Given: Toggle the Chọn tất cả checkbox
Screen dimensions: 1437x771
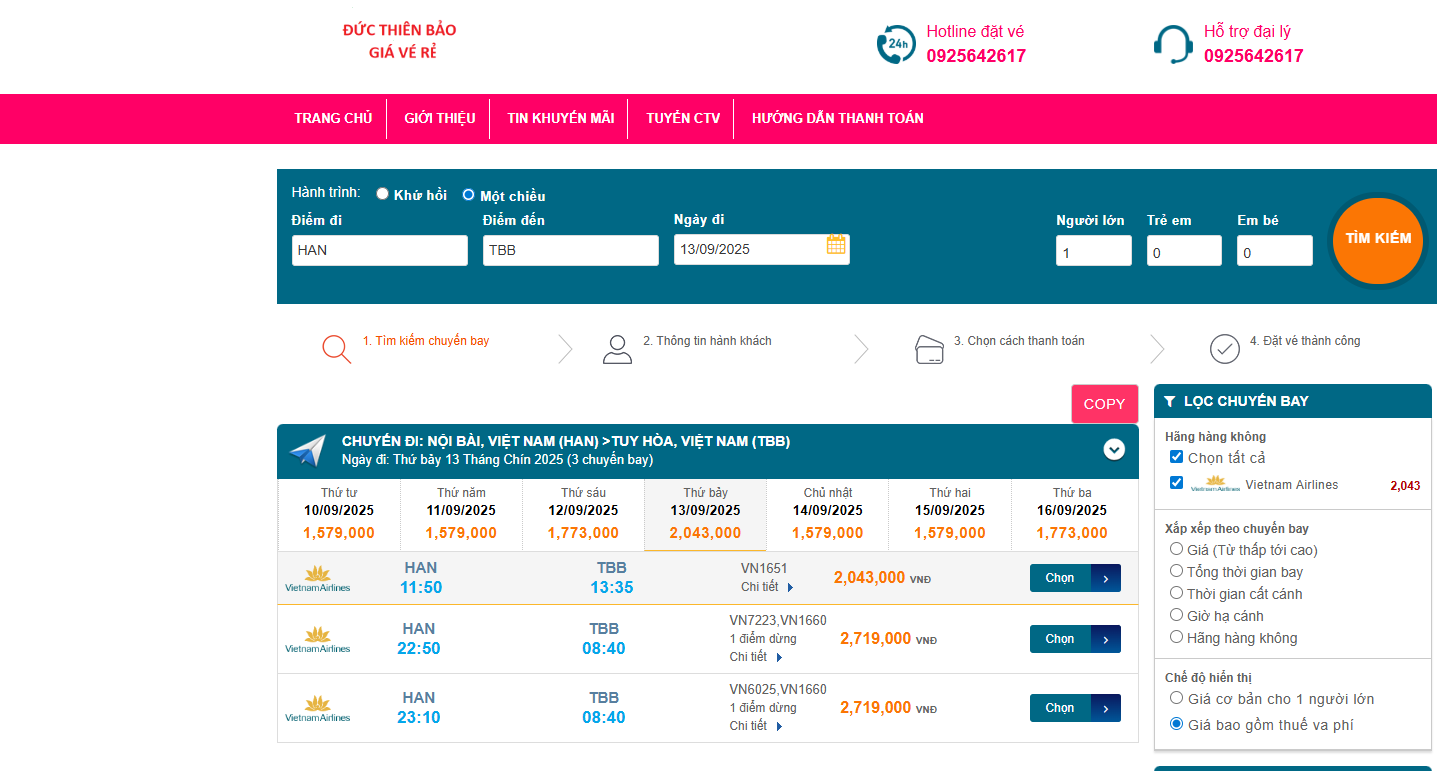Looking at the screenshot, I should point(1176,457).
